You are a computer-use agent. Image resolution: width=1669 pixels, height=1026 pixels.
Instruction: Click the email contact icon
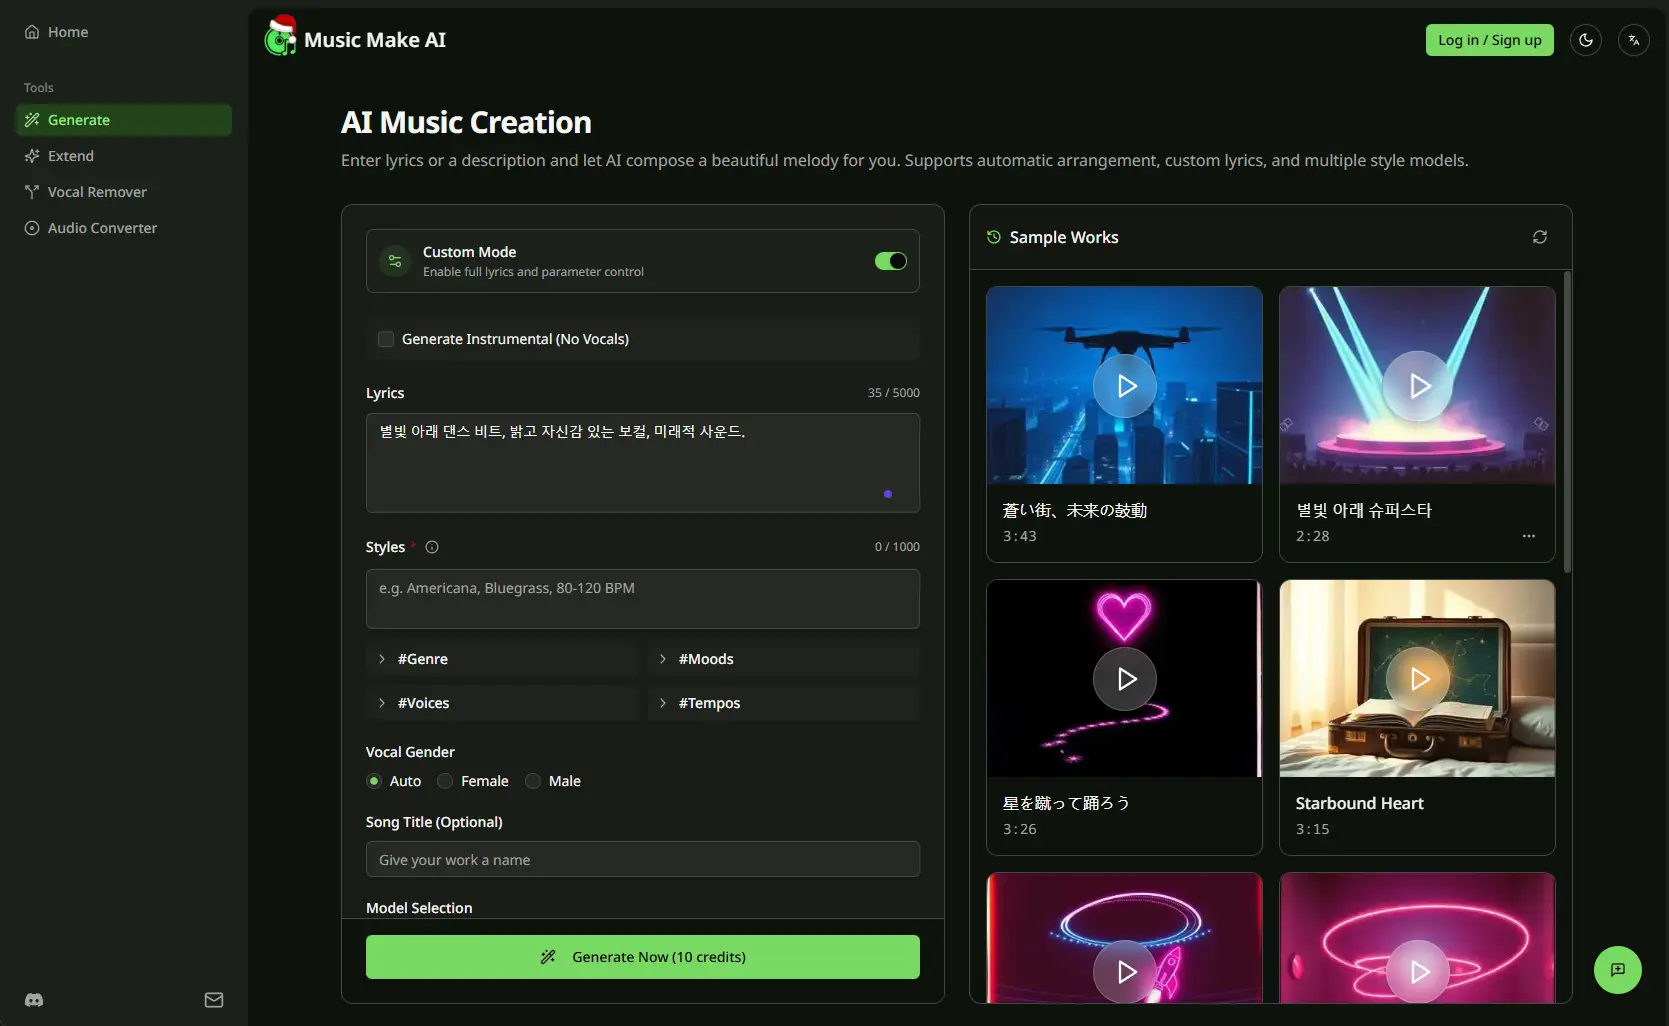[x=213, y=1000]
